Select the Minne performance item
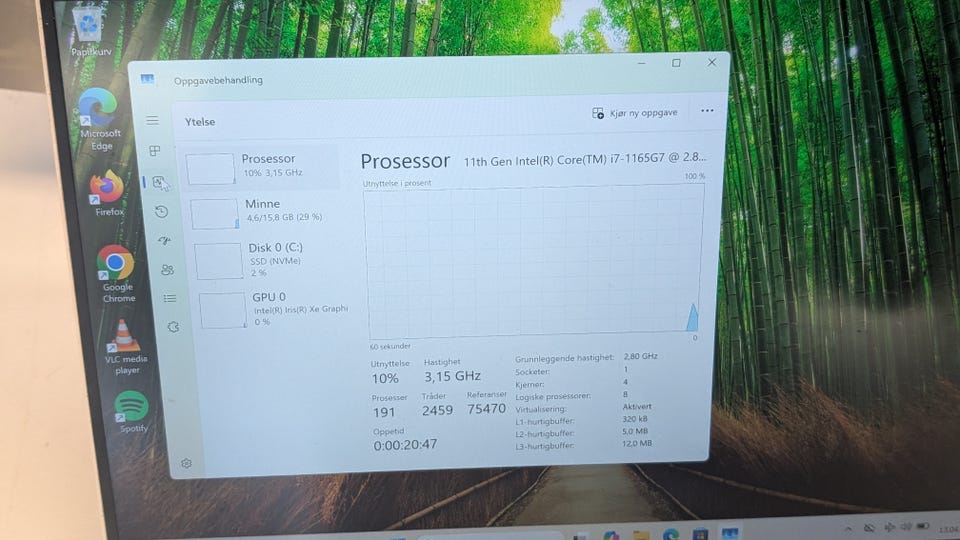Screen dimensions: 960x540 (266, 212)
